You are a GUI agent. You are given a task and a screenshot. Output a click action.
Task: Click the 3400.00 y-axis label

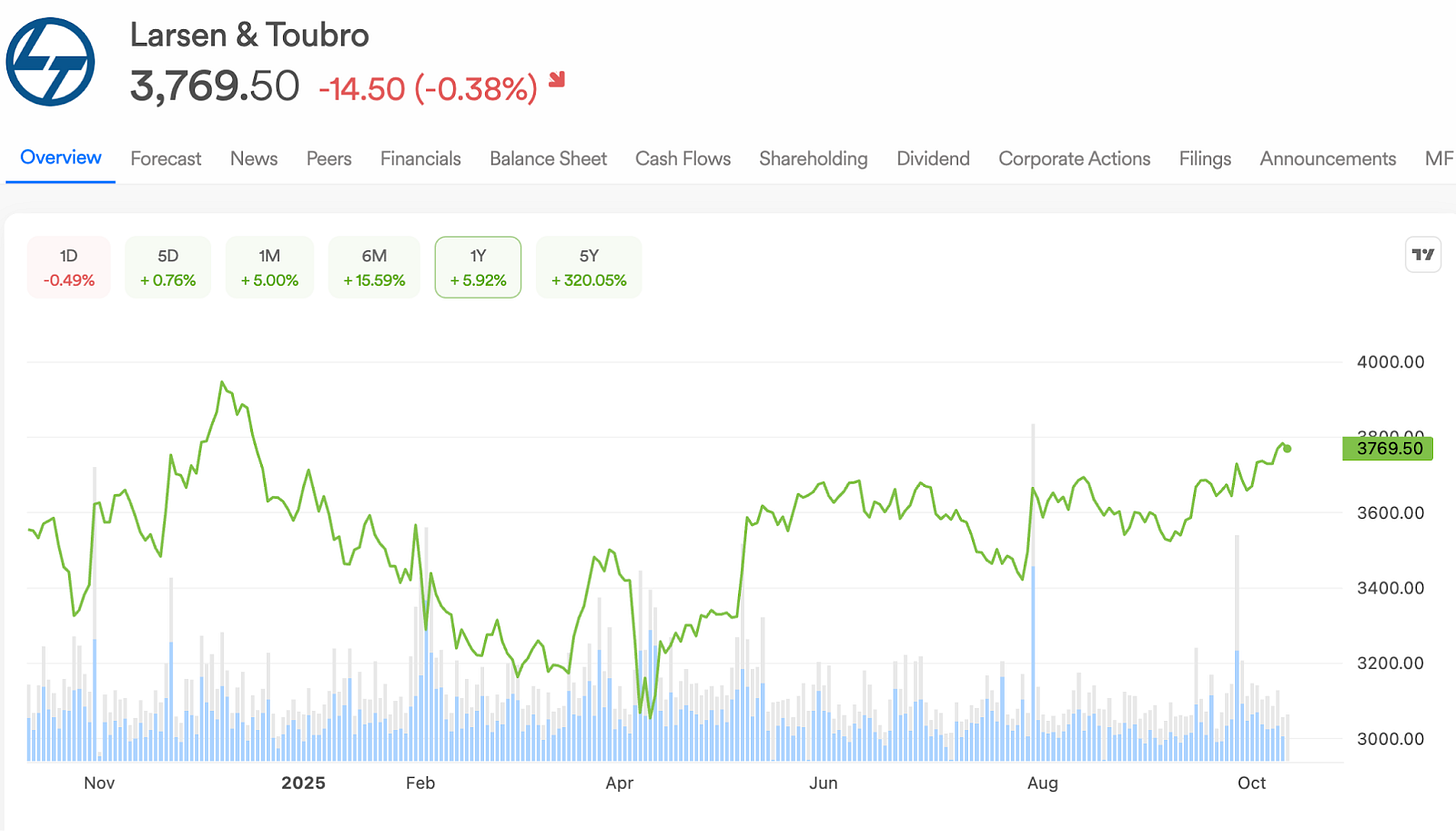pyautogui.click(x=1389, y=588)
